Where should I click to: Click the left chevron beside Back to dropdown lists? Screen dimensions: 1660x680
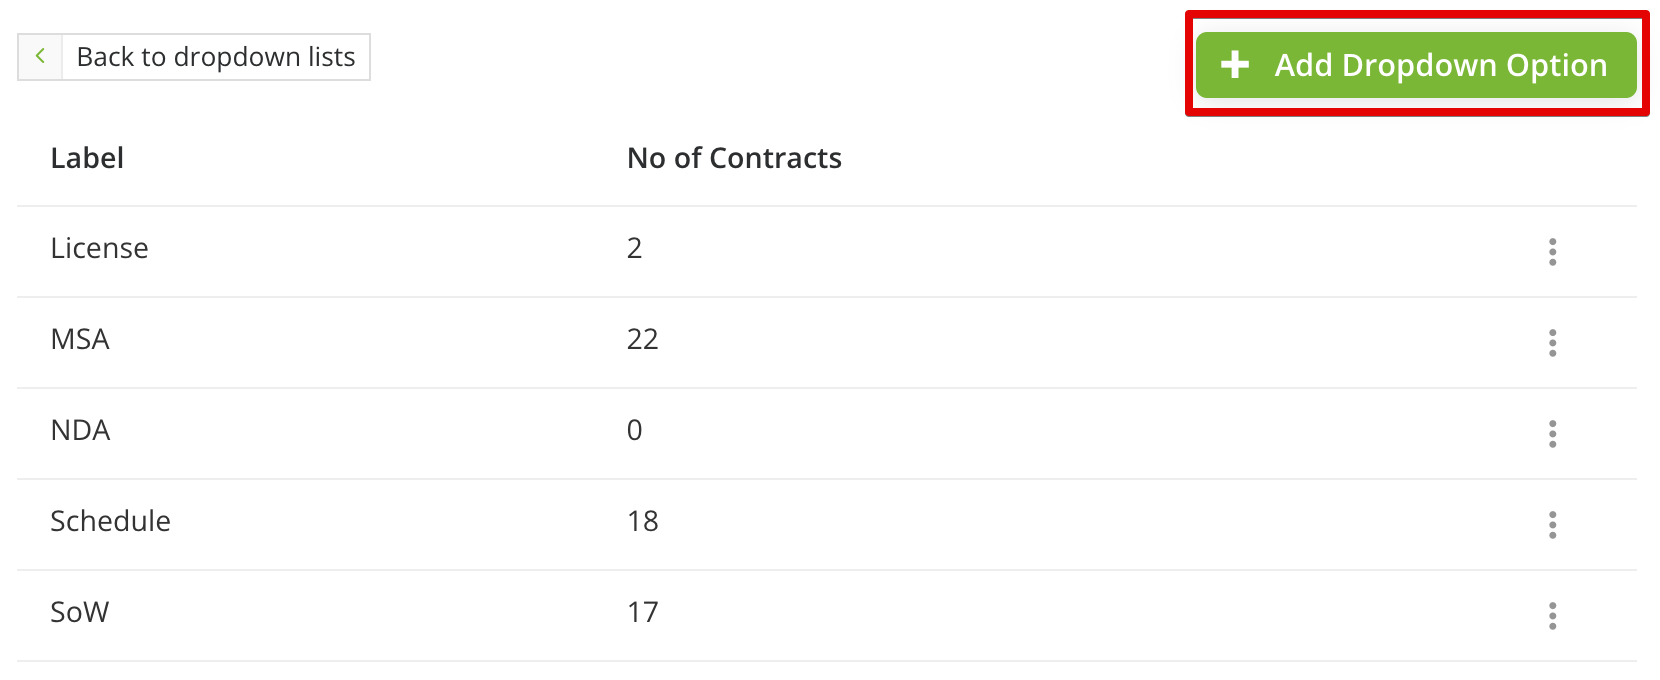[40, 57]
